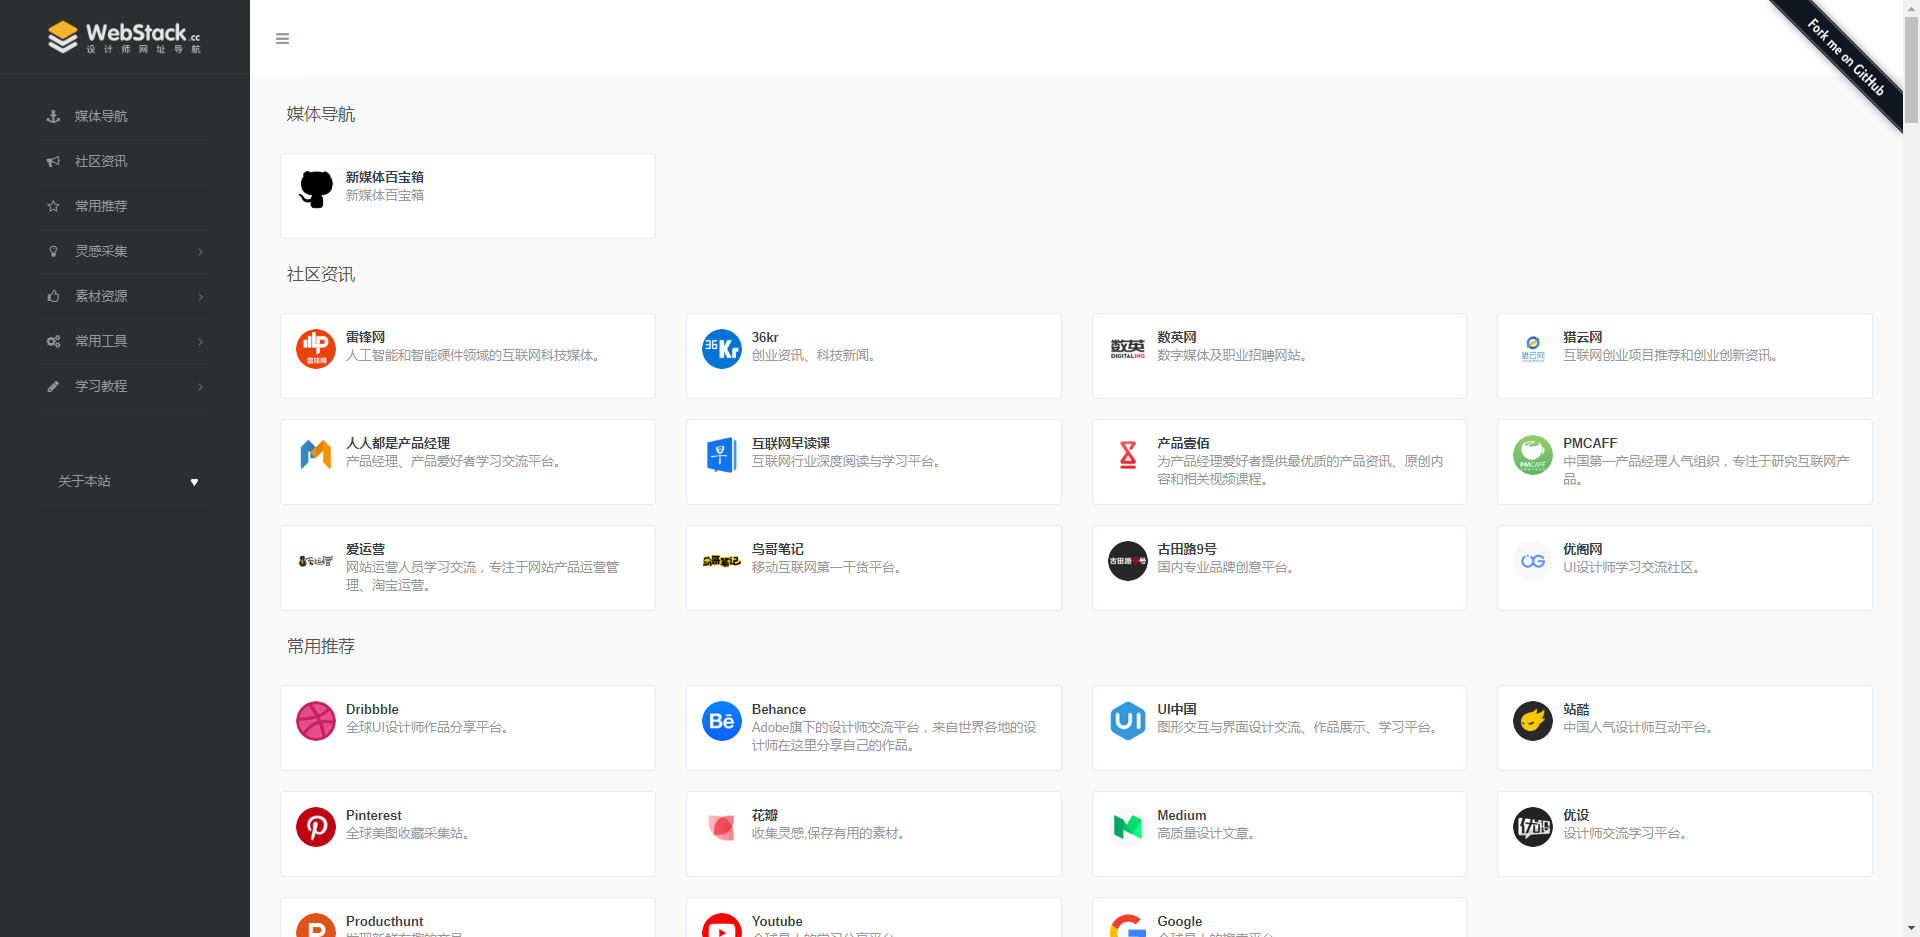The image size is (1920, 937).
Task: Open the Fork me on GitHub ribbon
Action: (x=1845, y=58)
